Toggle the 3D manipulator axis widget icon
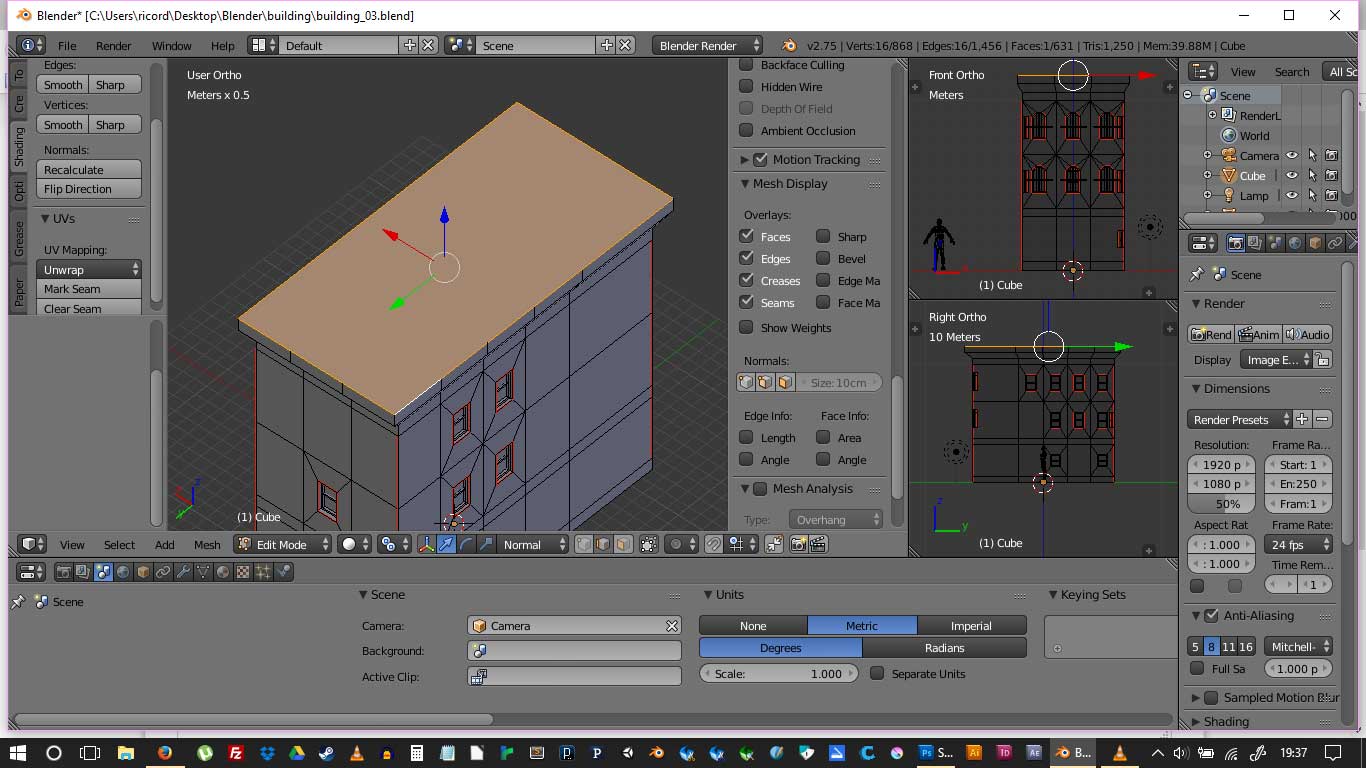1366x768 pixels. coord(427,544)
